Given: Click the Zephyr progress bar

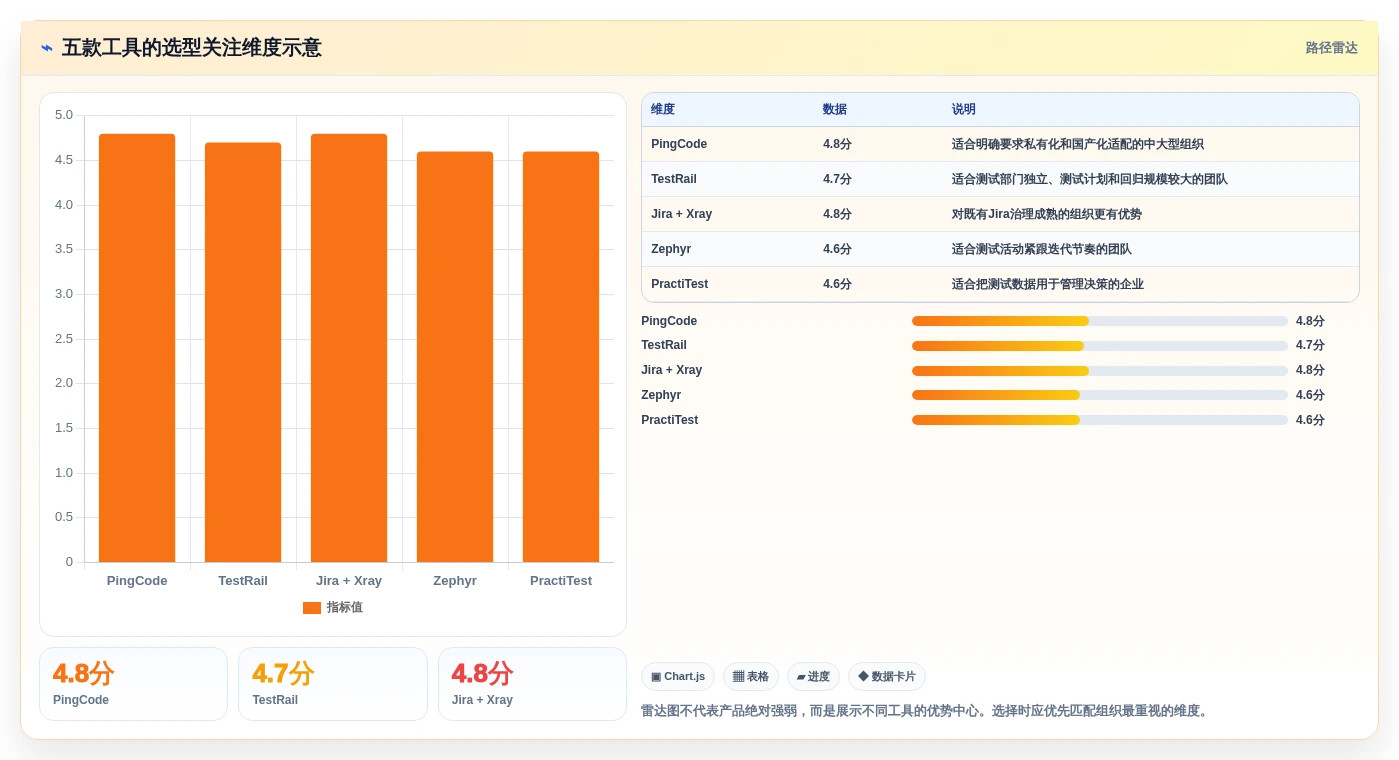Looking at the screenshot, I should pos(1100,395).
